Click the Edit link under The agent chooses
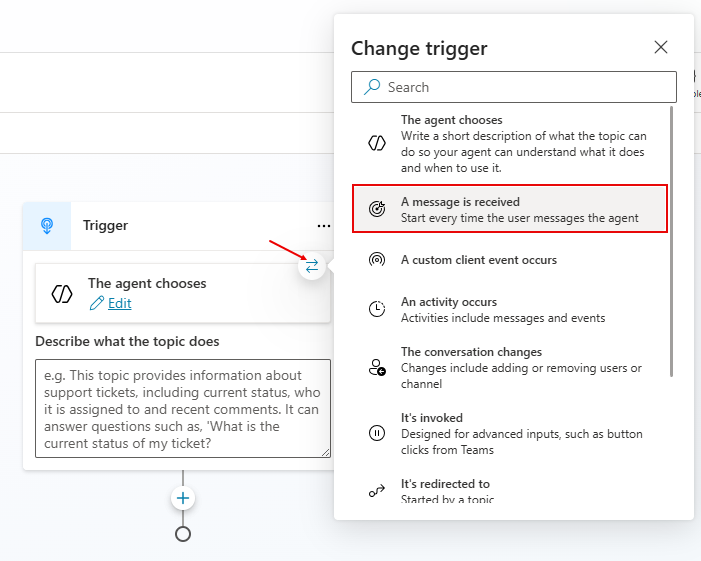This screenshot has width=701, height=561. pyautogui.click(x=119, y=303)
